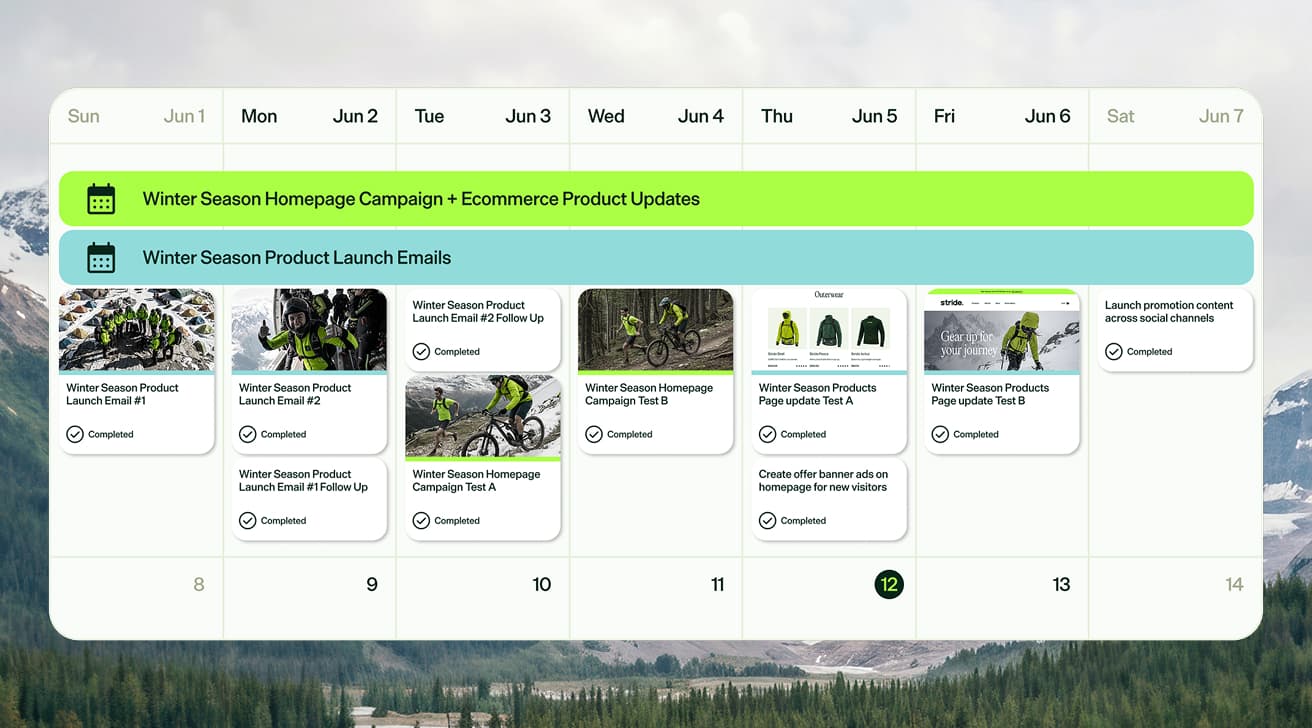Open Winter Season Homepage Campaign bar
This screenshot has height=728, width=1312.
click(x=656, y=199)
